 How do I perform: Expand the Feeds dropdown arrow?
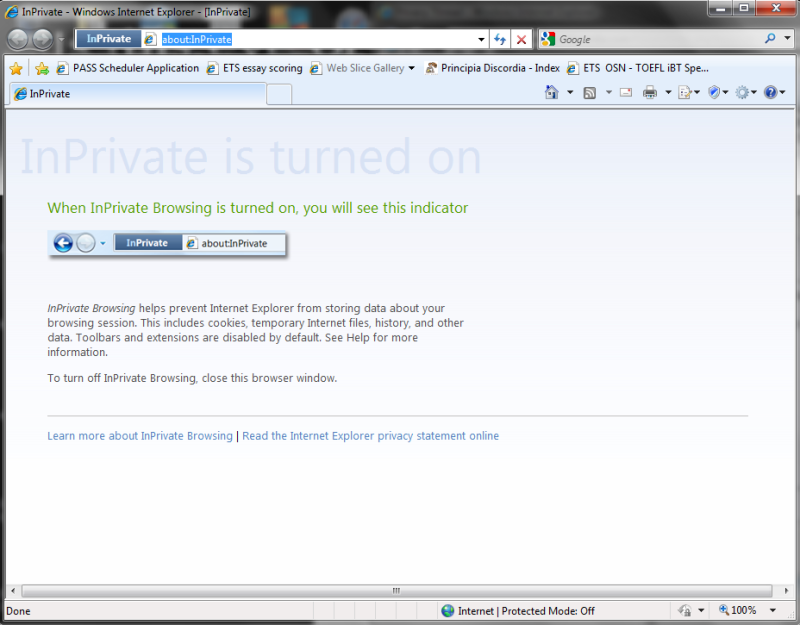tap(609, 92)
